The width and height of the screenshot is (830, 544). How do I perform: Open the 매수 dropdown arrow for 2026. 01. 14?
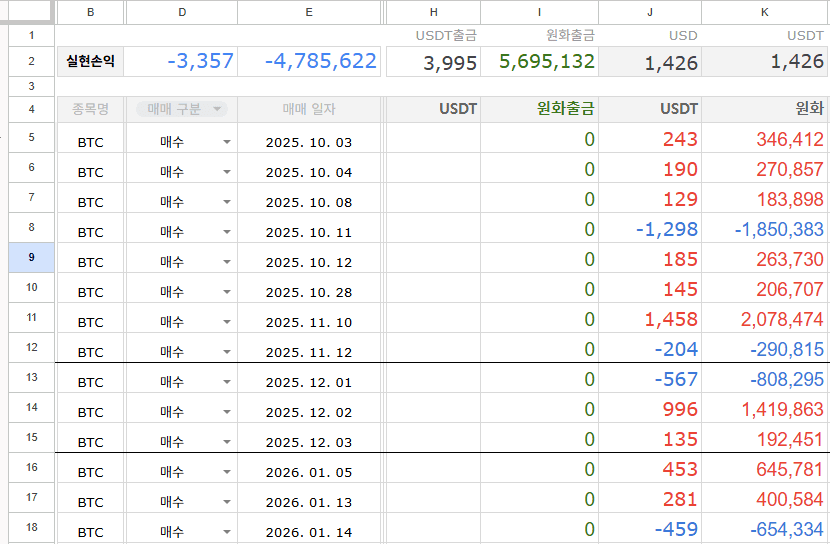(227, 532)
